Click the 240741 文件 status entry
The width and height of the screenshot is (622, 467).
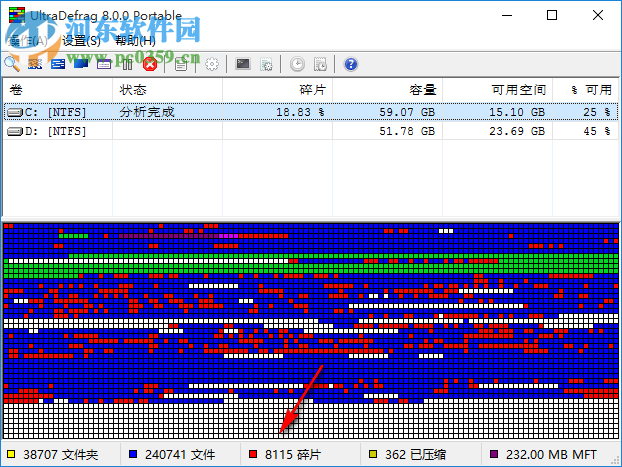click(x=180, y=454)
